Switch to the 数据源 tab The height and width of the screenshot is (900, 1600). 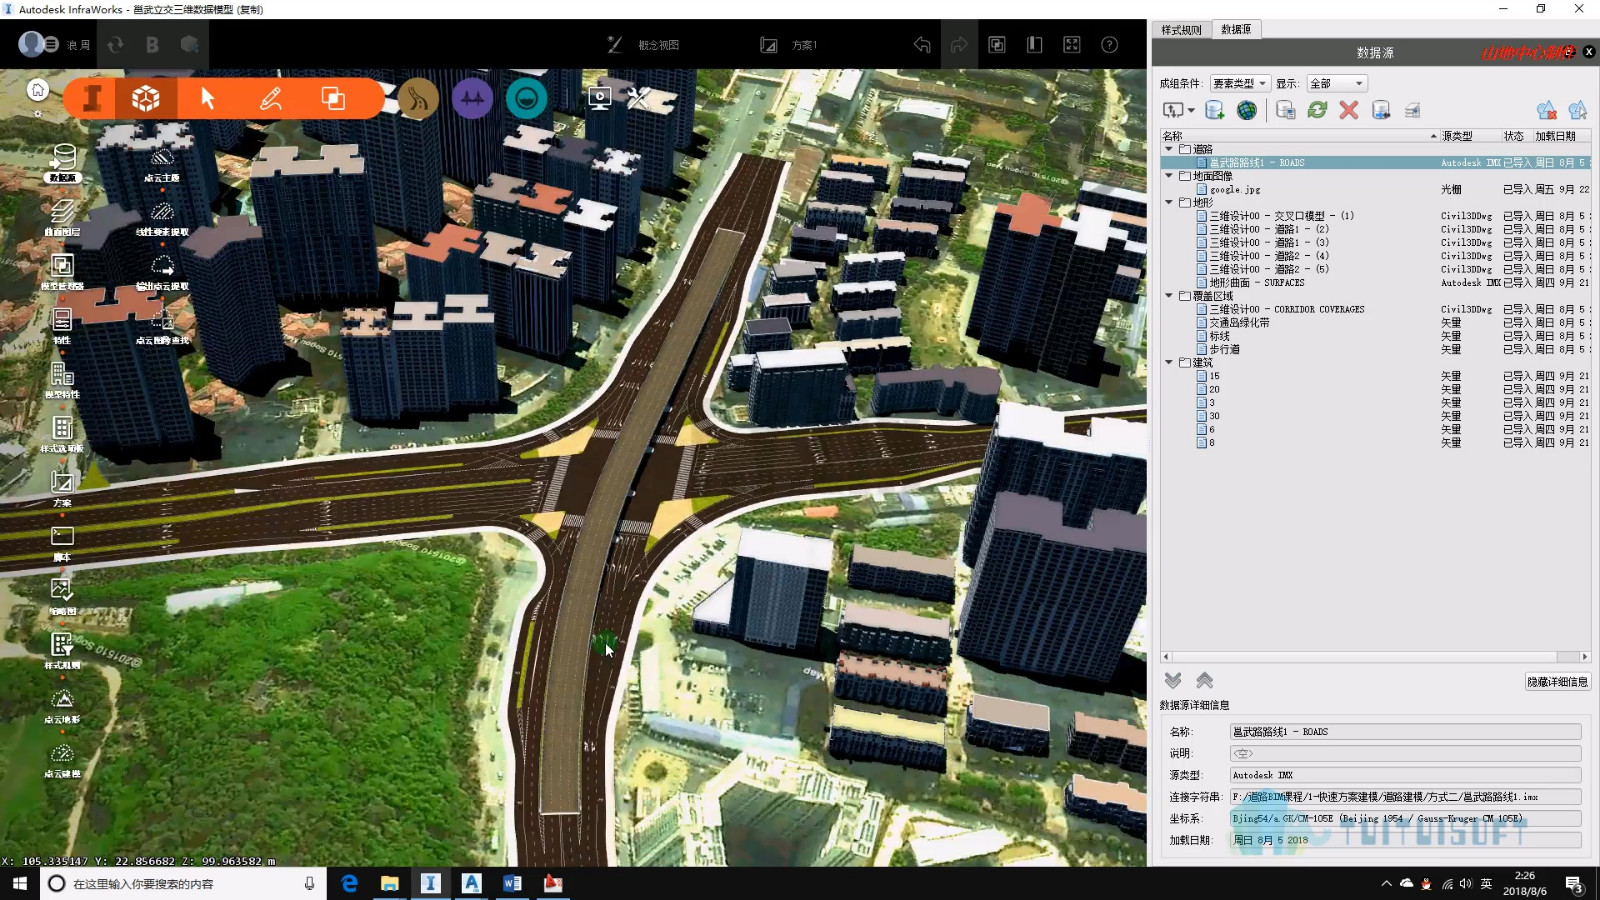(x=1236, y=30)
